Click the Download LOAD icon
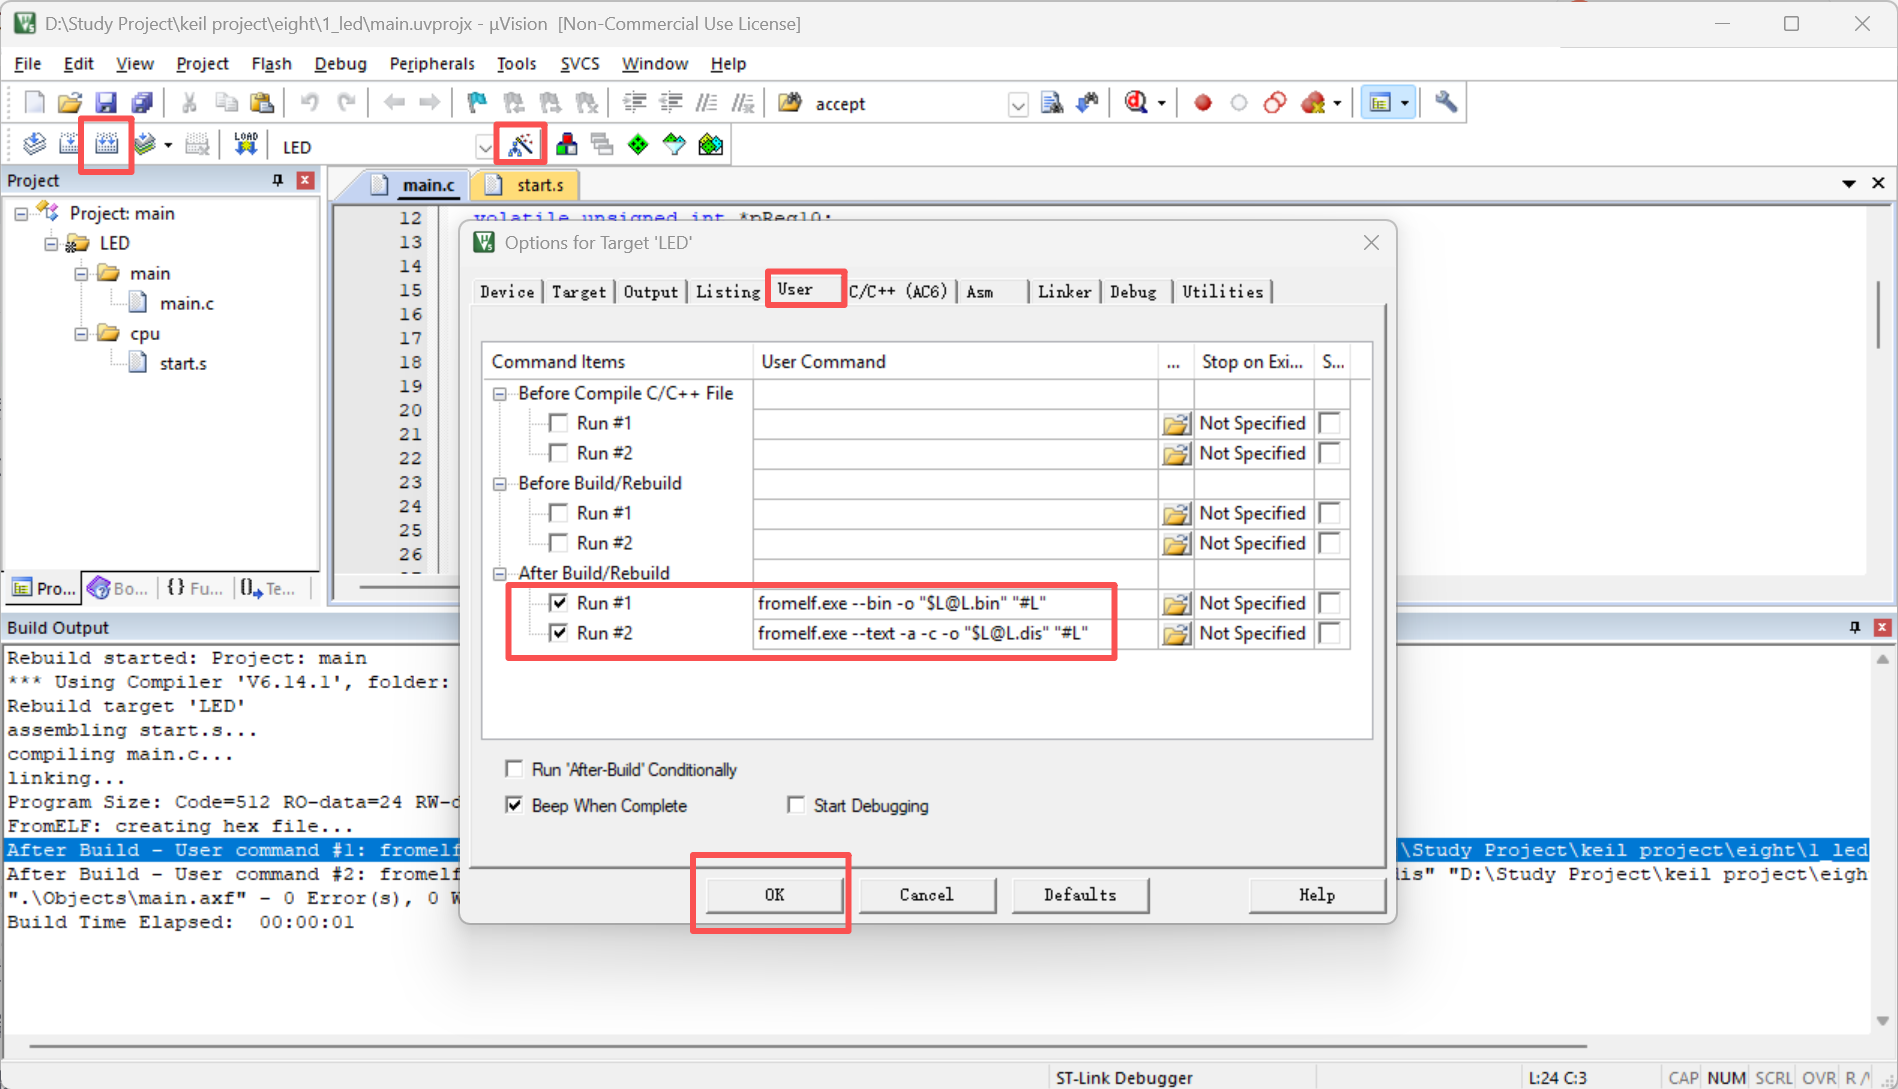This screenshot has height=1089, width=1898. (246, 145)
